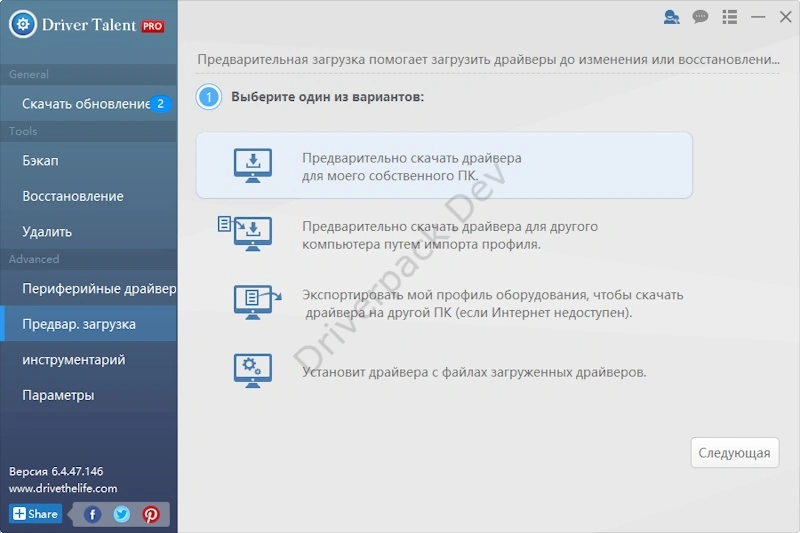800x533 pixels.
Task: Open the main menu list icon
Action: pos(730,17)
